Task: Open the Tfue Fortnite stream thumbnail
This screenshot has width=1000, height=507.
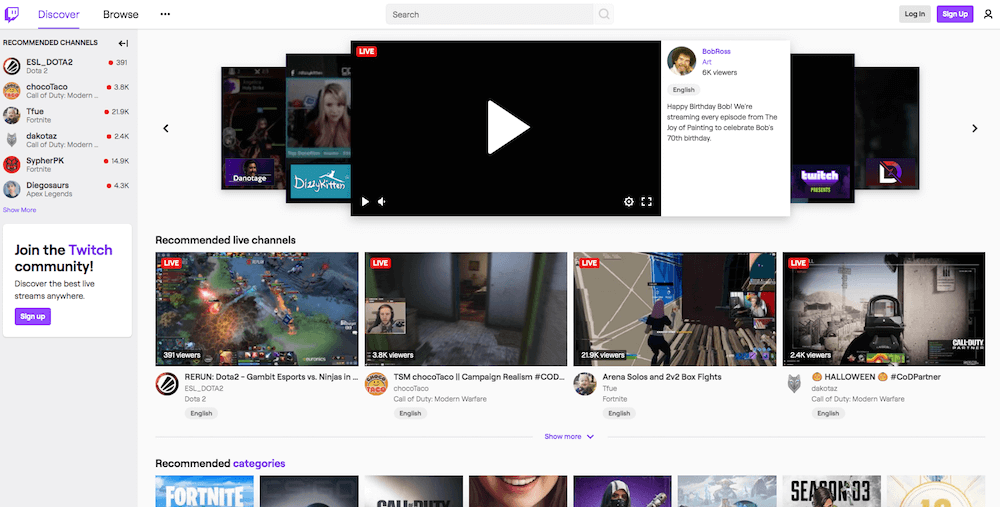Action: [675, 309]
